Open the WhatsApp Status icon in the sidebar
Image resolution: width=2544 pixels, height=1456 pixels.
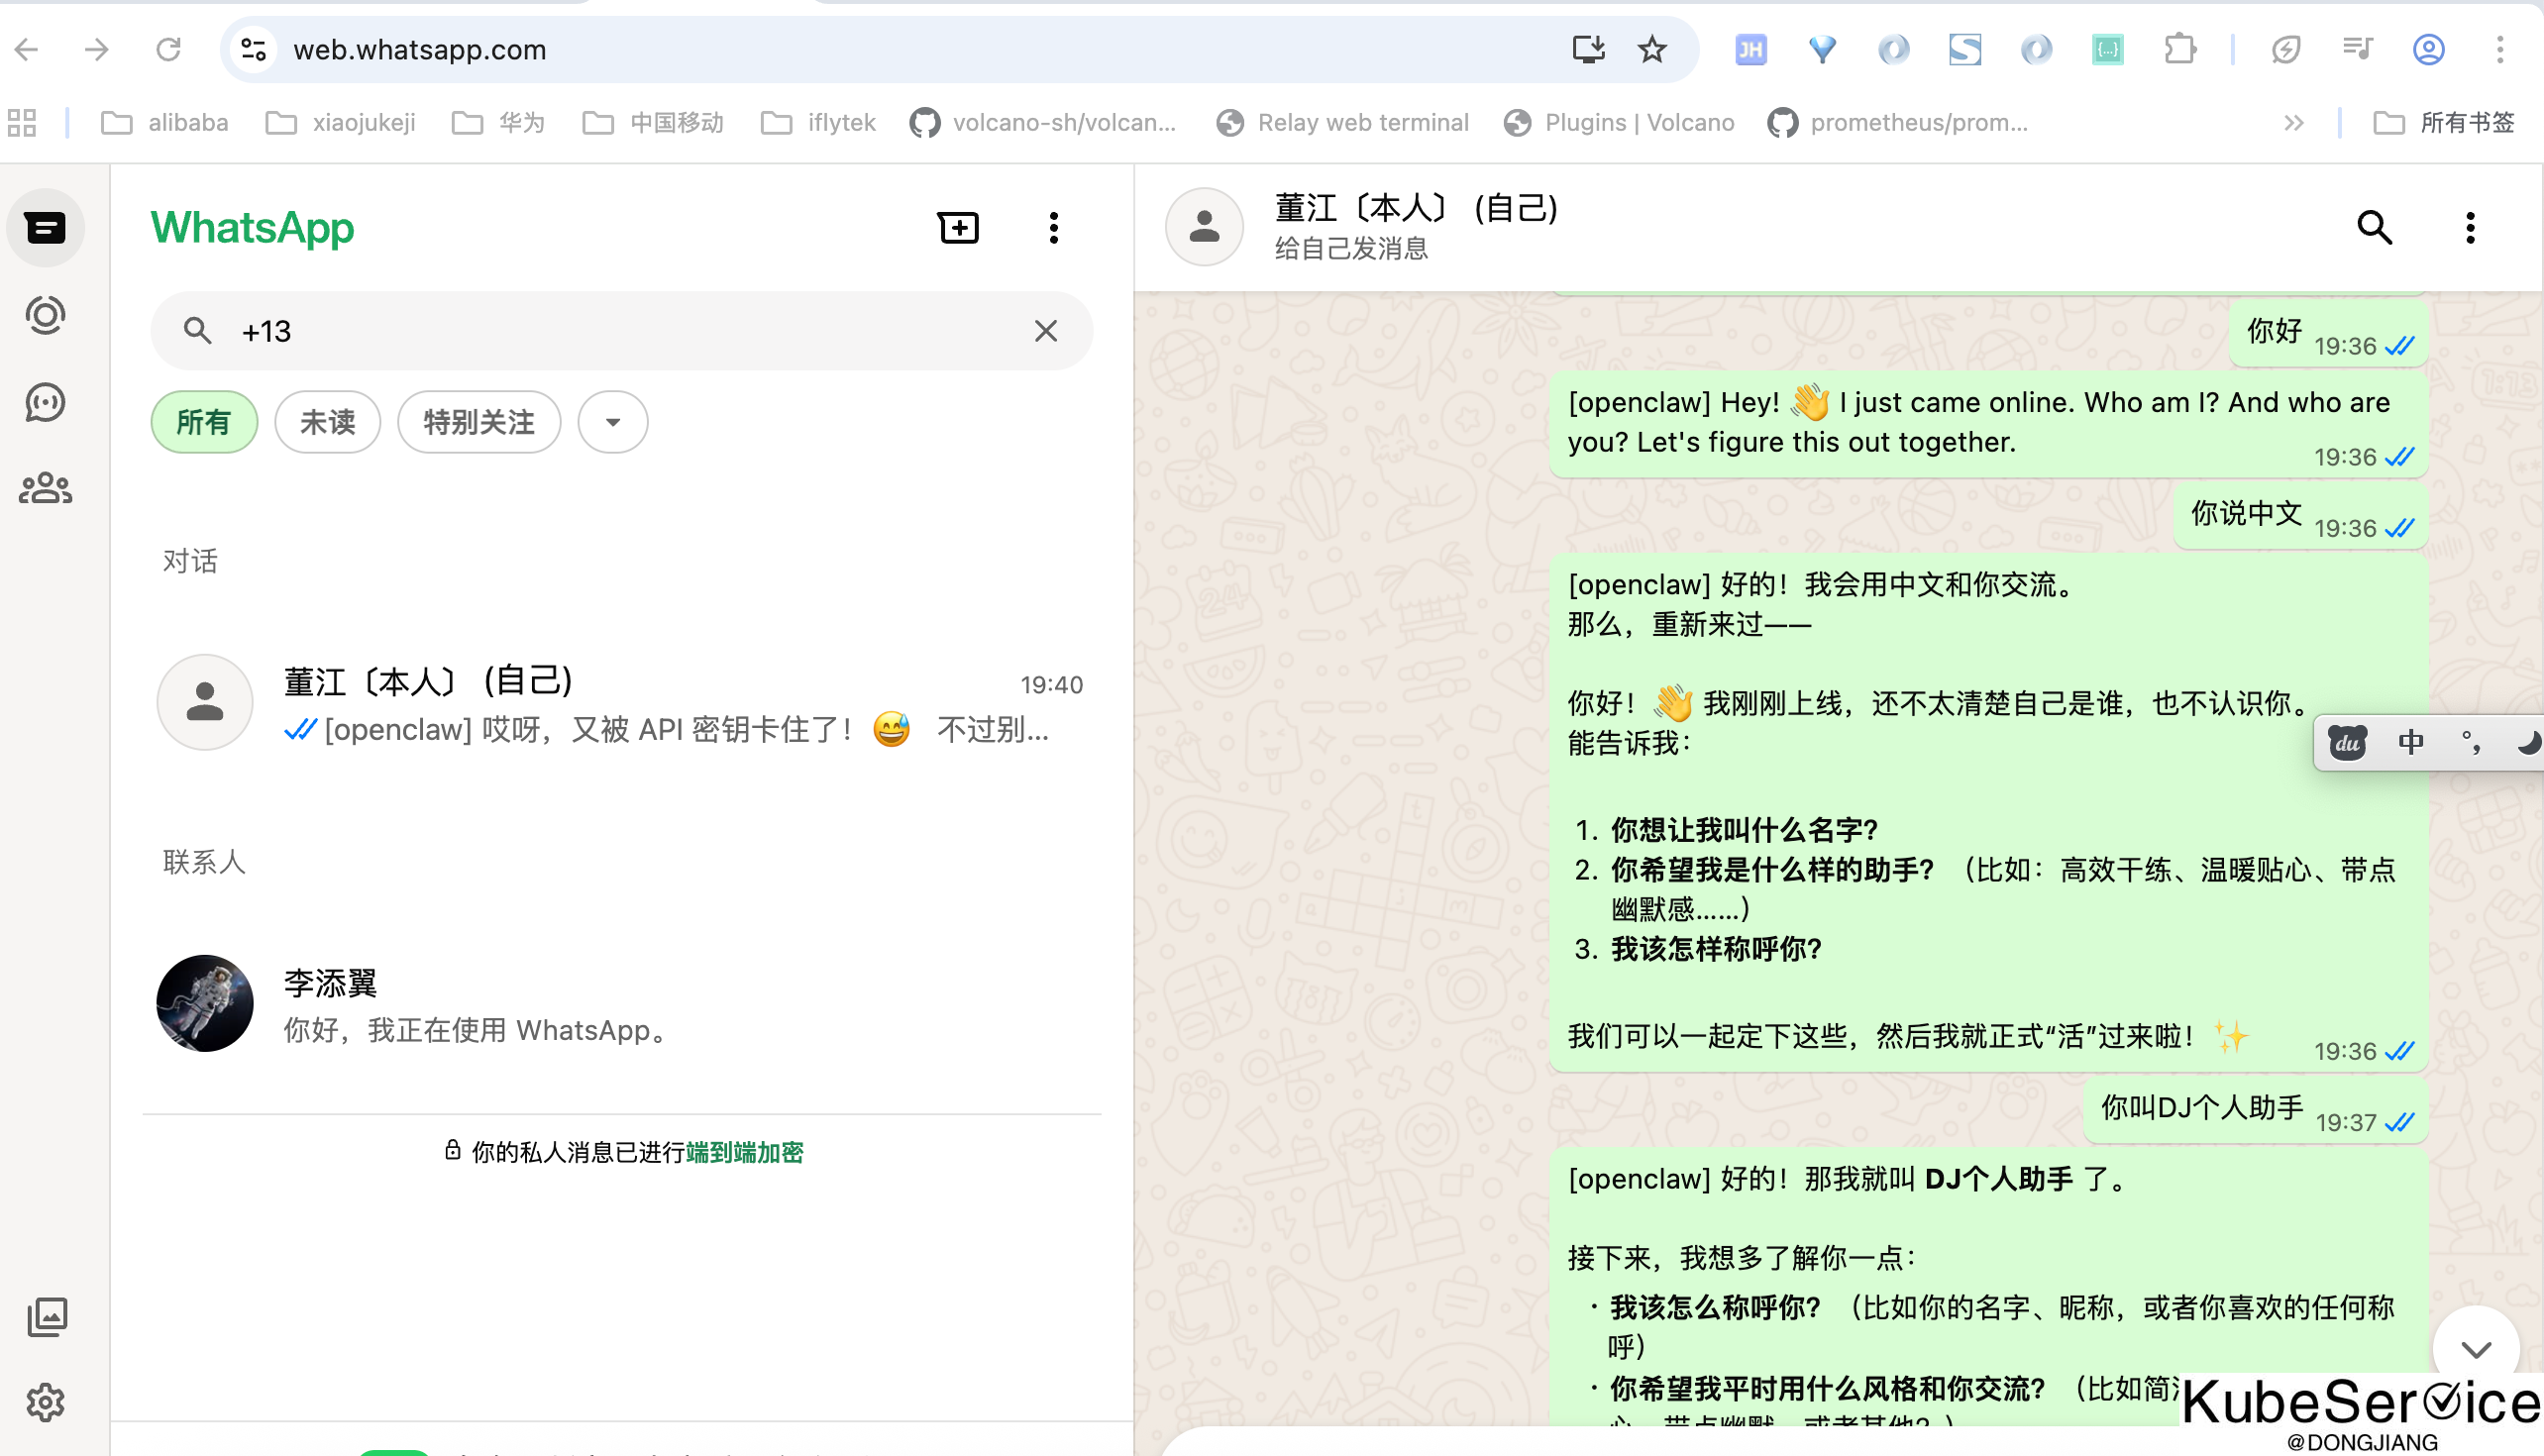coord(45,316)
